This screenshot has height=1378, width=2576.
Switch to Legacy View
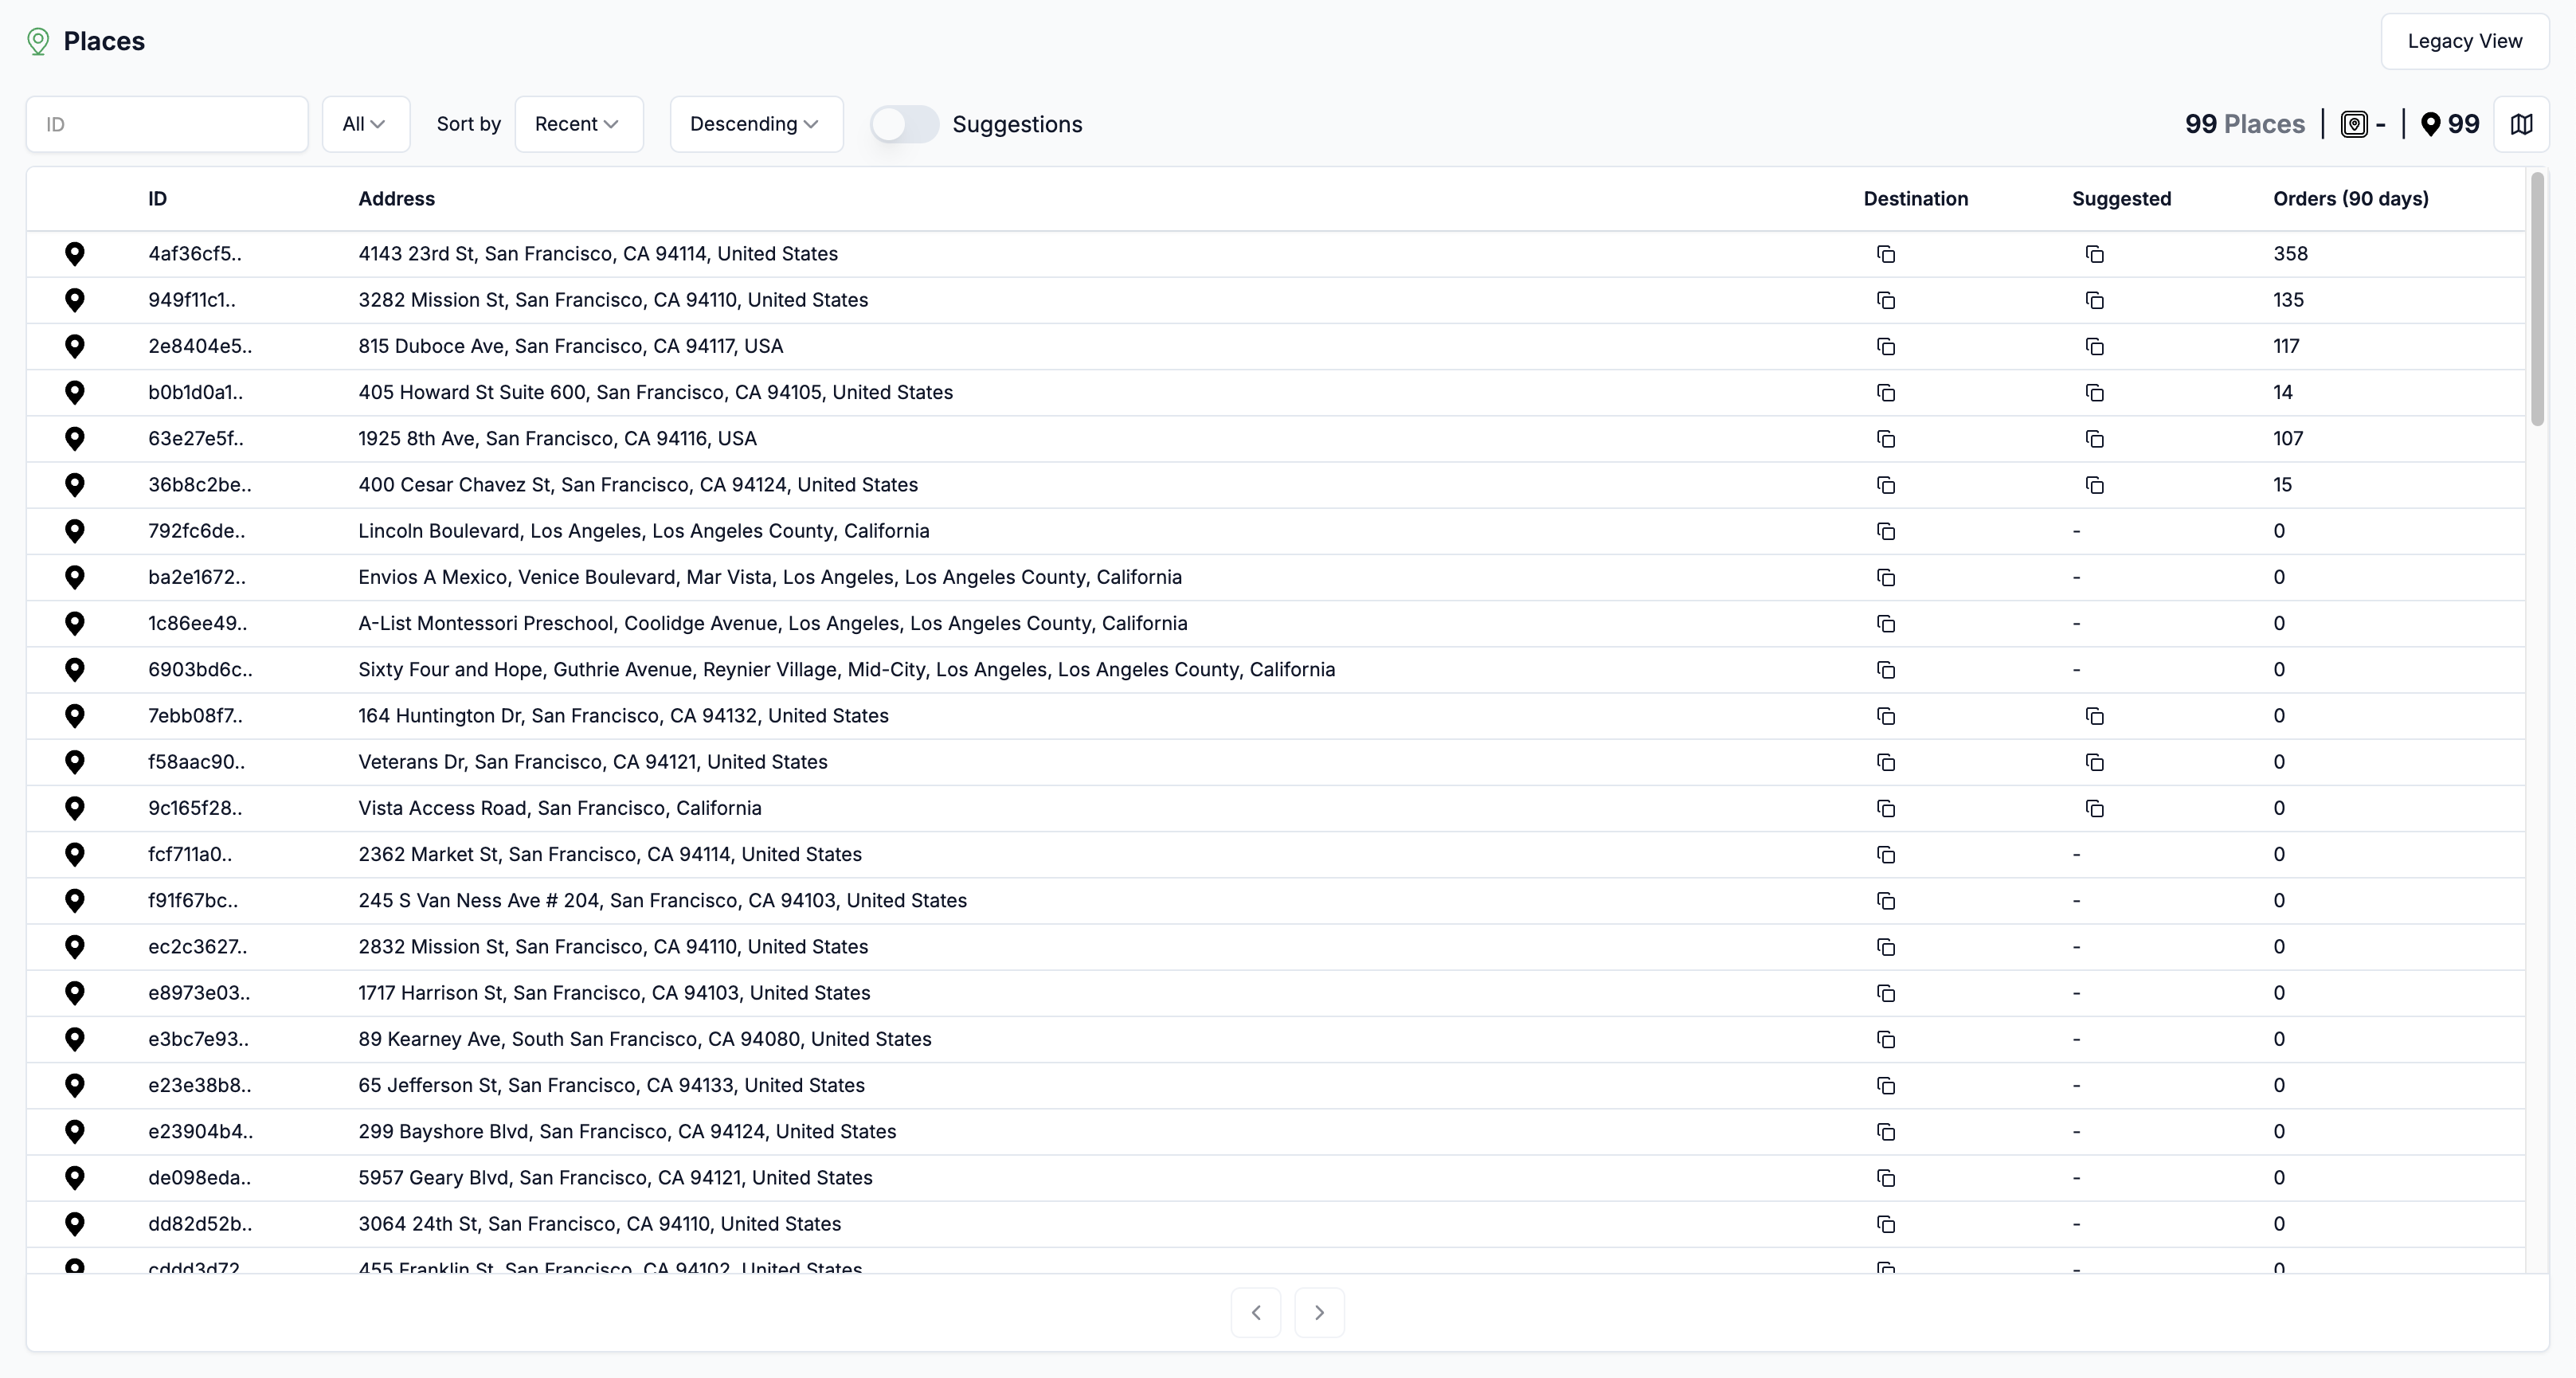point(2465,41)
